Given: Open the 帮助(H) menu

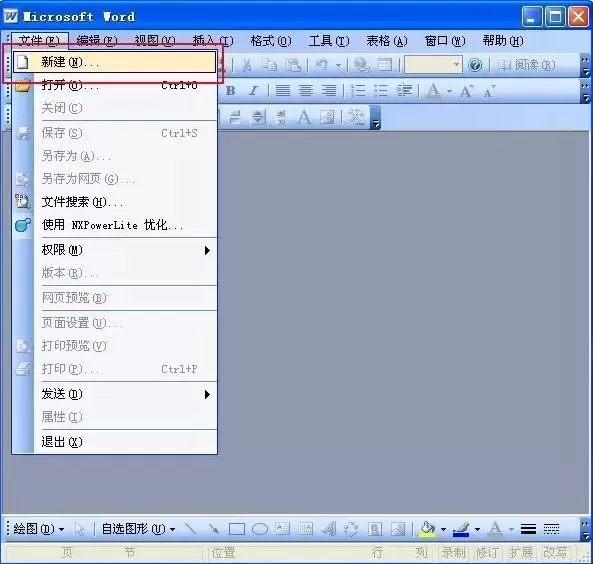Looking at the screenshot, I should click(503, 41).
